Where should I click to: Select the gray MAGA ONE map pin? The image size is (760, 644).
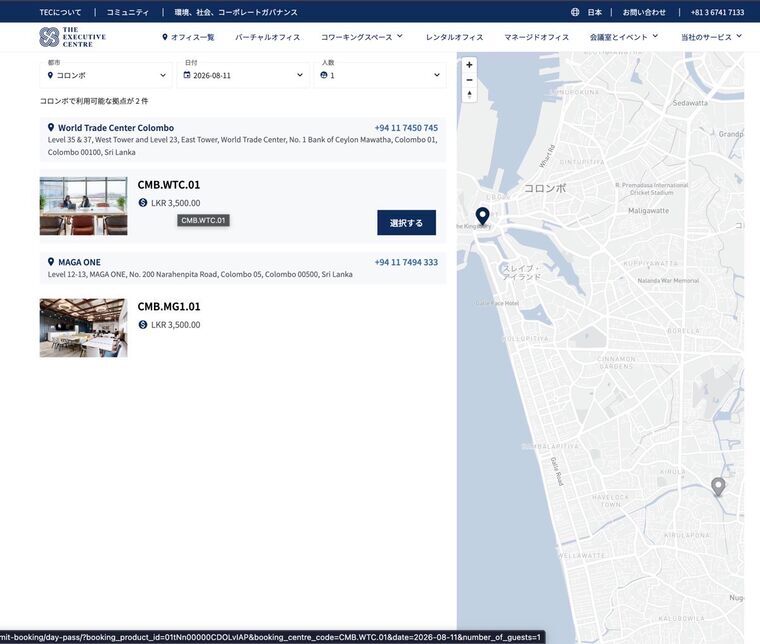(718, 487)
